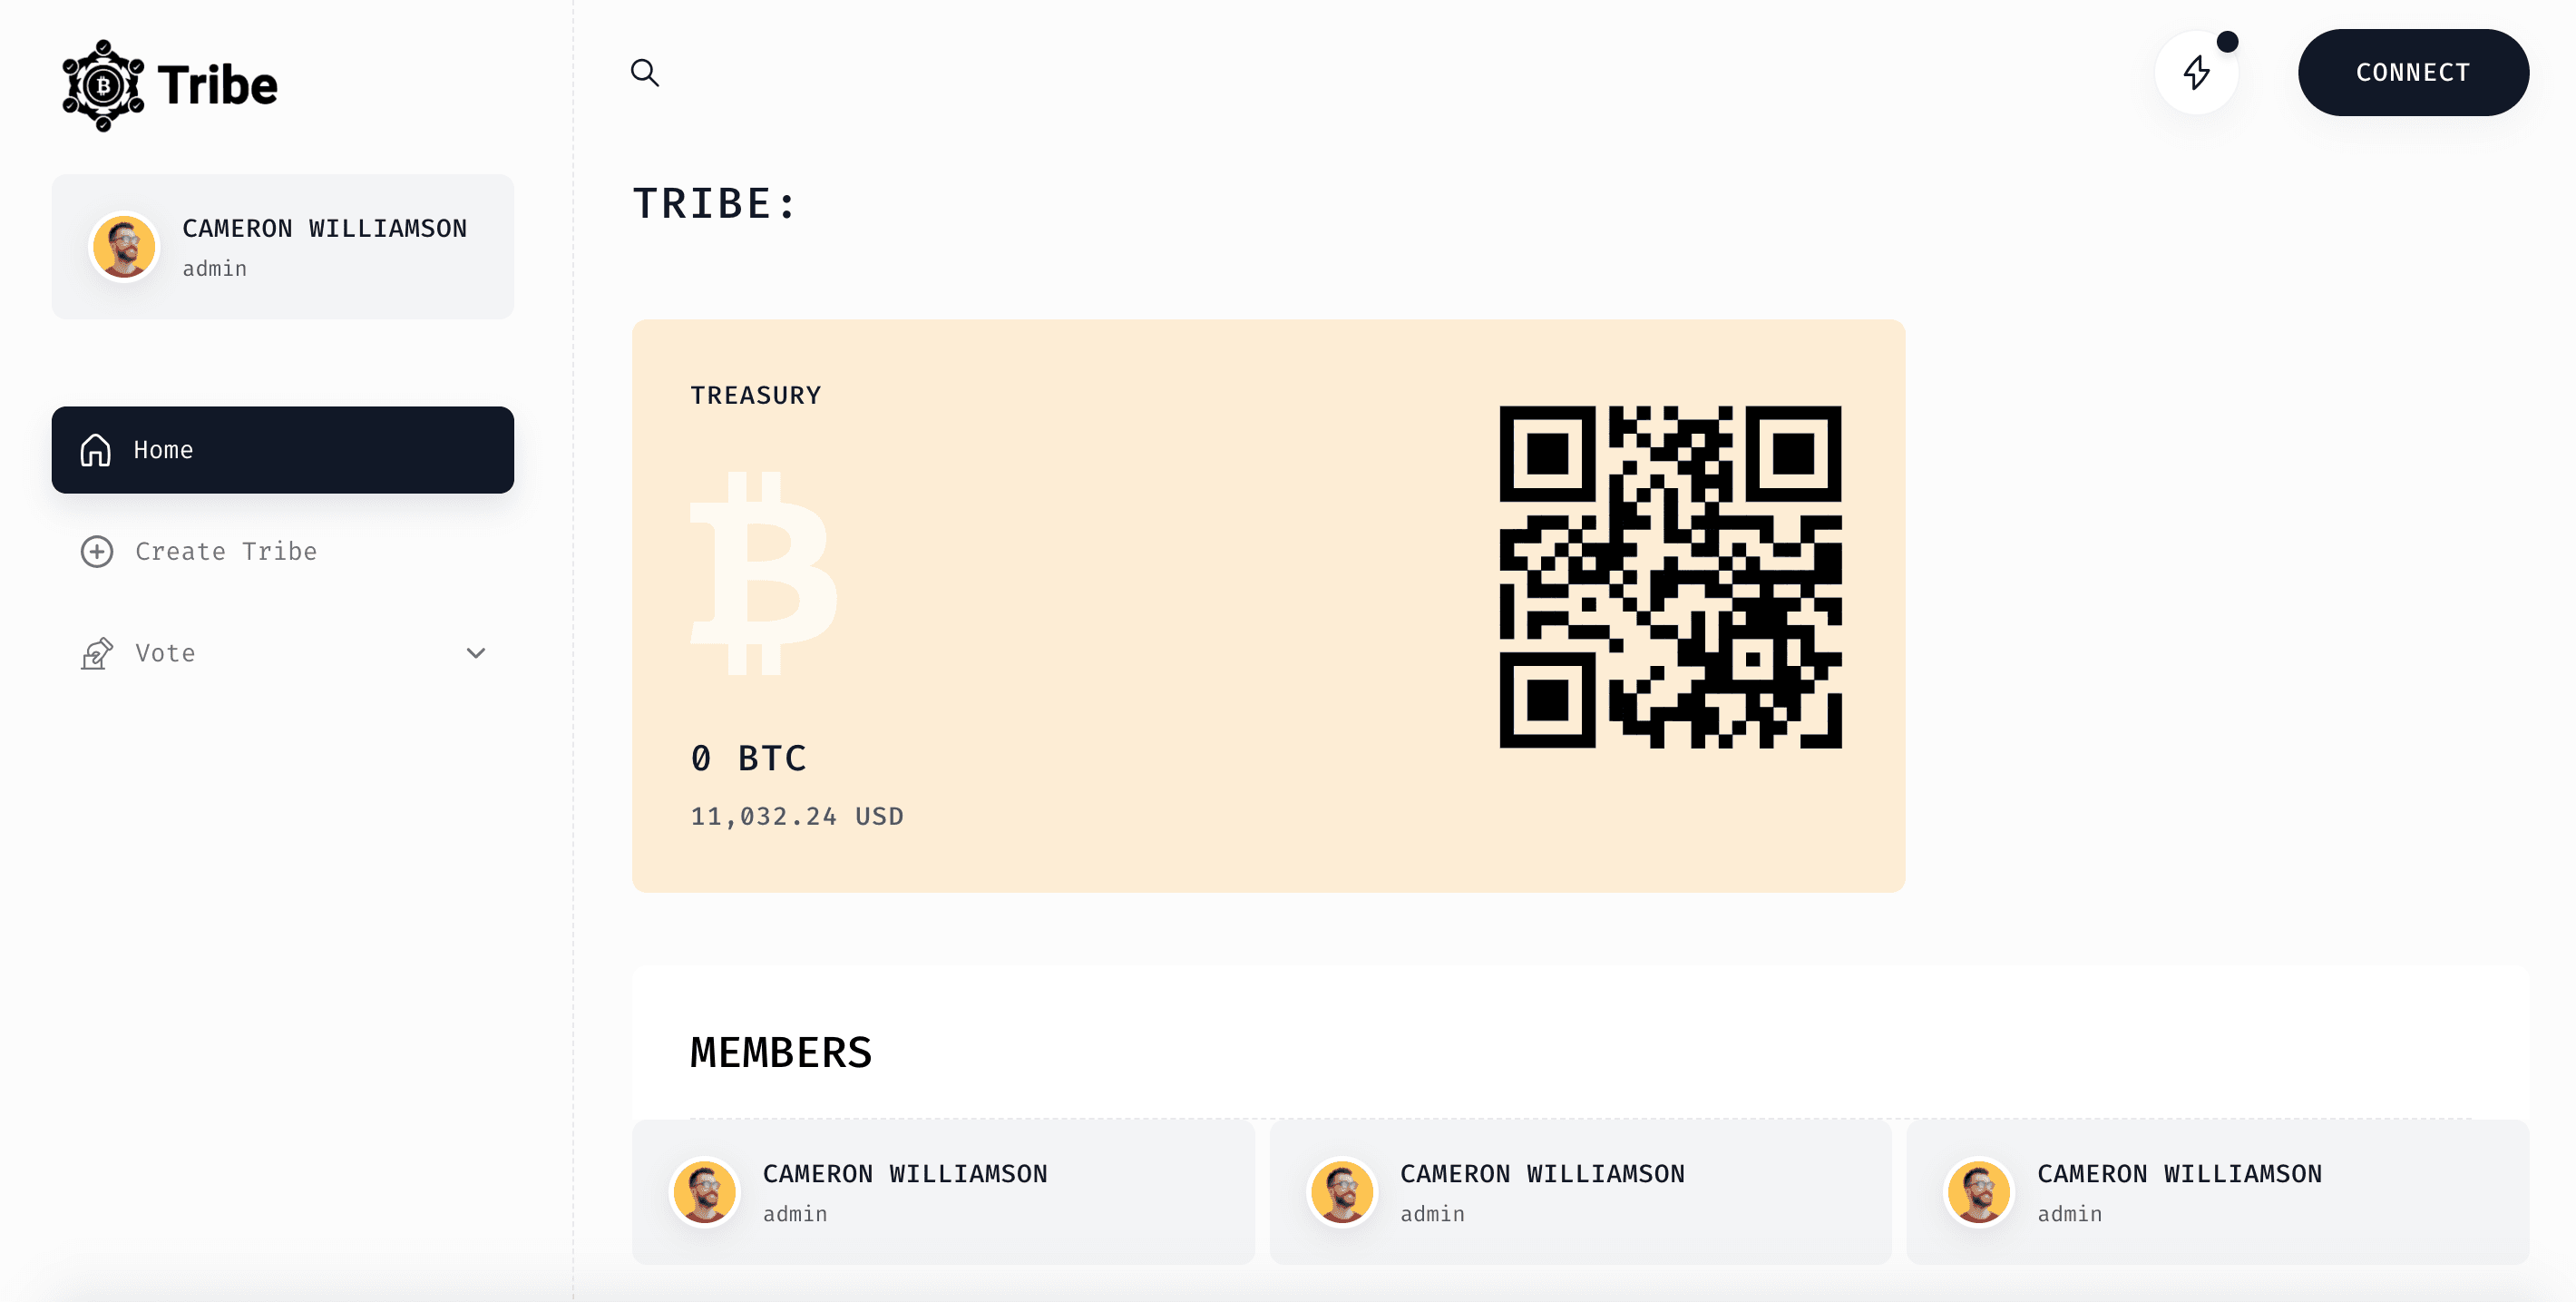Click the sidebar profile avatar

click(124, 247)
